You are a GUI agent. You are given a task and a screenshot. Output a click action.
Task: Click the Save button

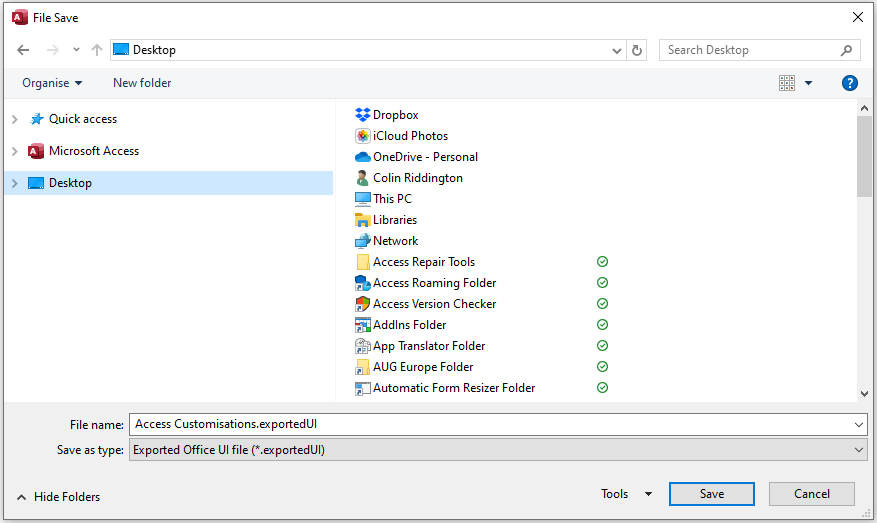tap(711, 494)
